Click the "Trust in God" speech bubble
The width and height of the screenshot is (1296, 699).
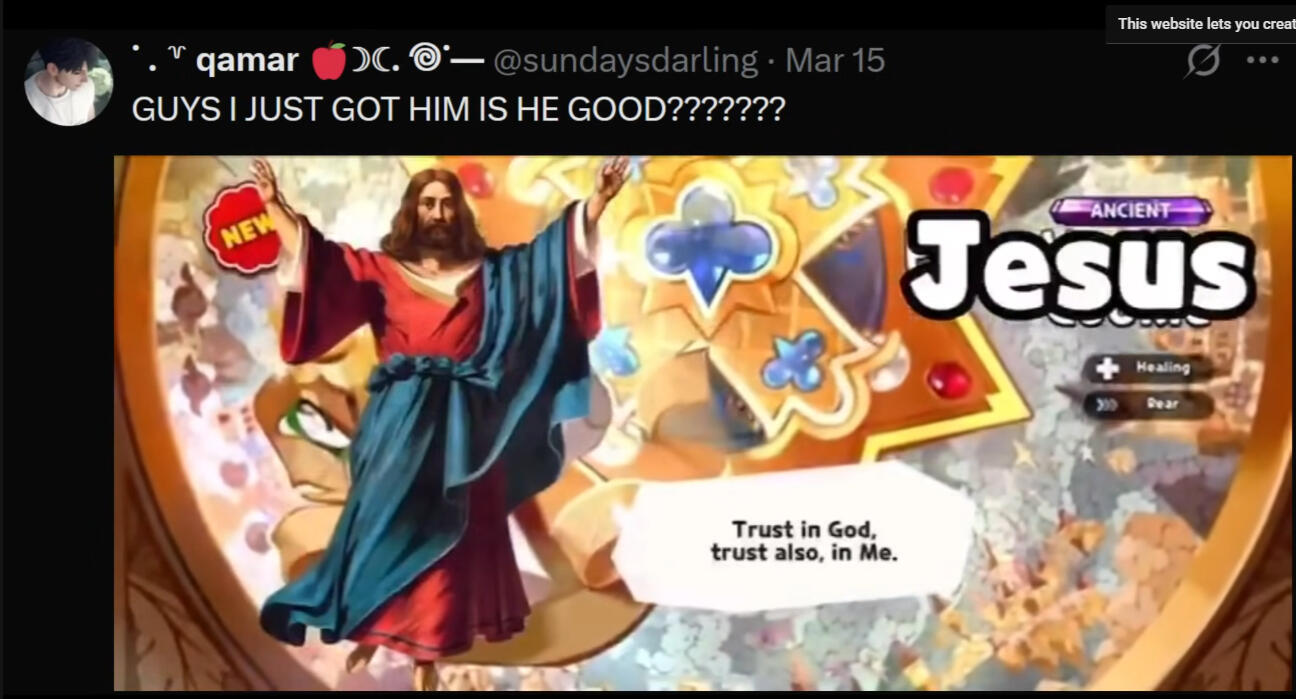click(x=796, y=540)
